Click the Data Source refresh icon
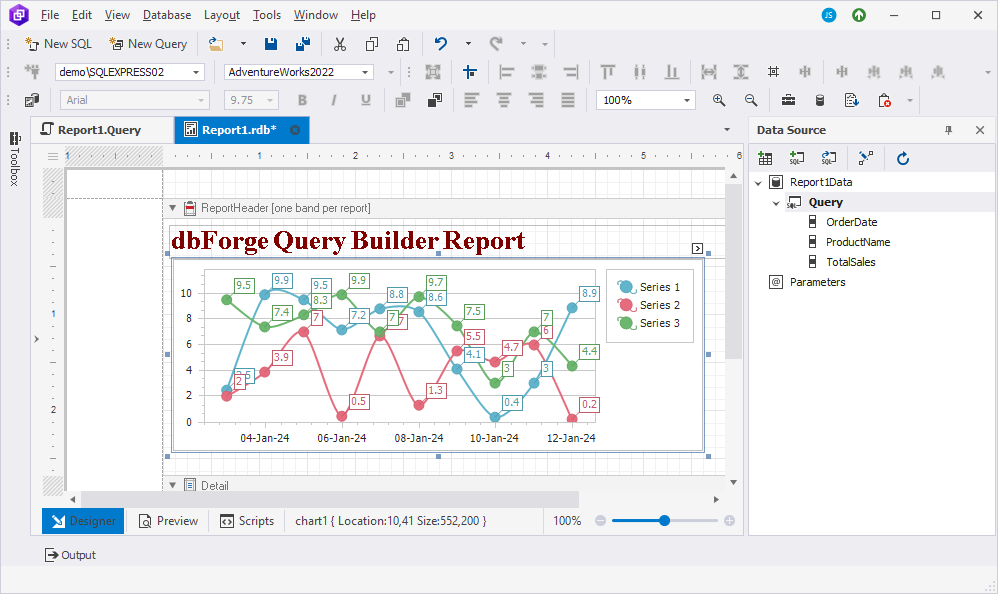Image resolution: width=998 pixels, height=594 pixels. pos(903,159)
